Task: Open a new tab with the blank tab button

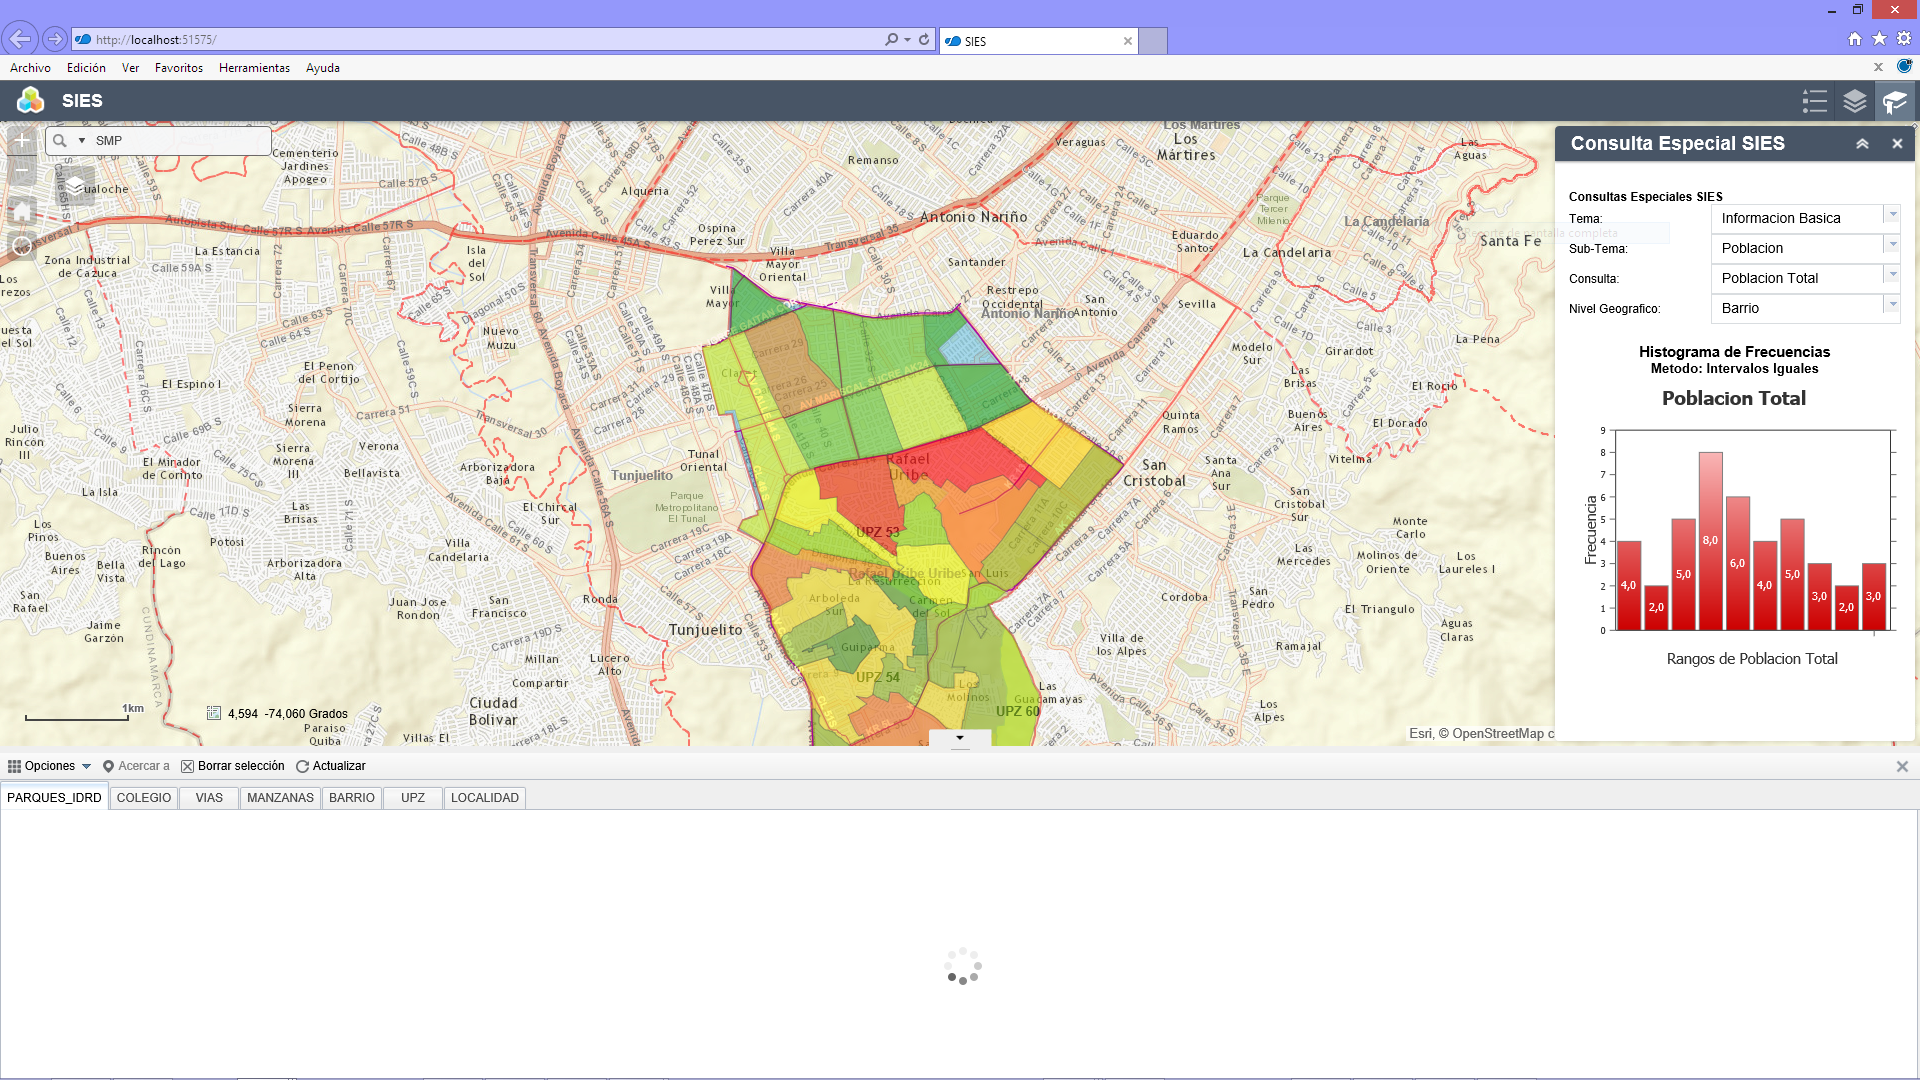Action: coord(1153,41)
